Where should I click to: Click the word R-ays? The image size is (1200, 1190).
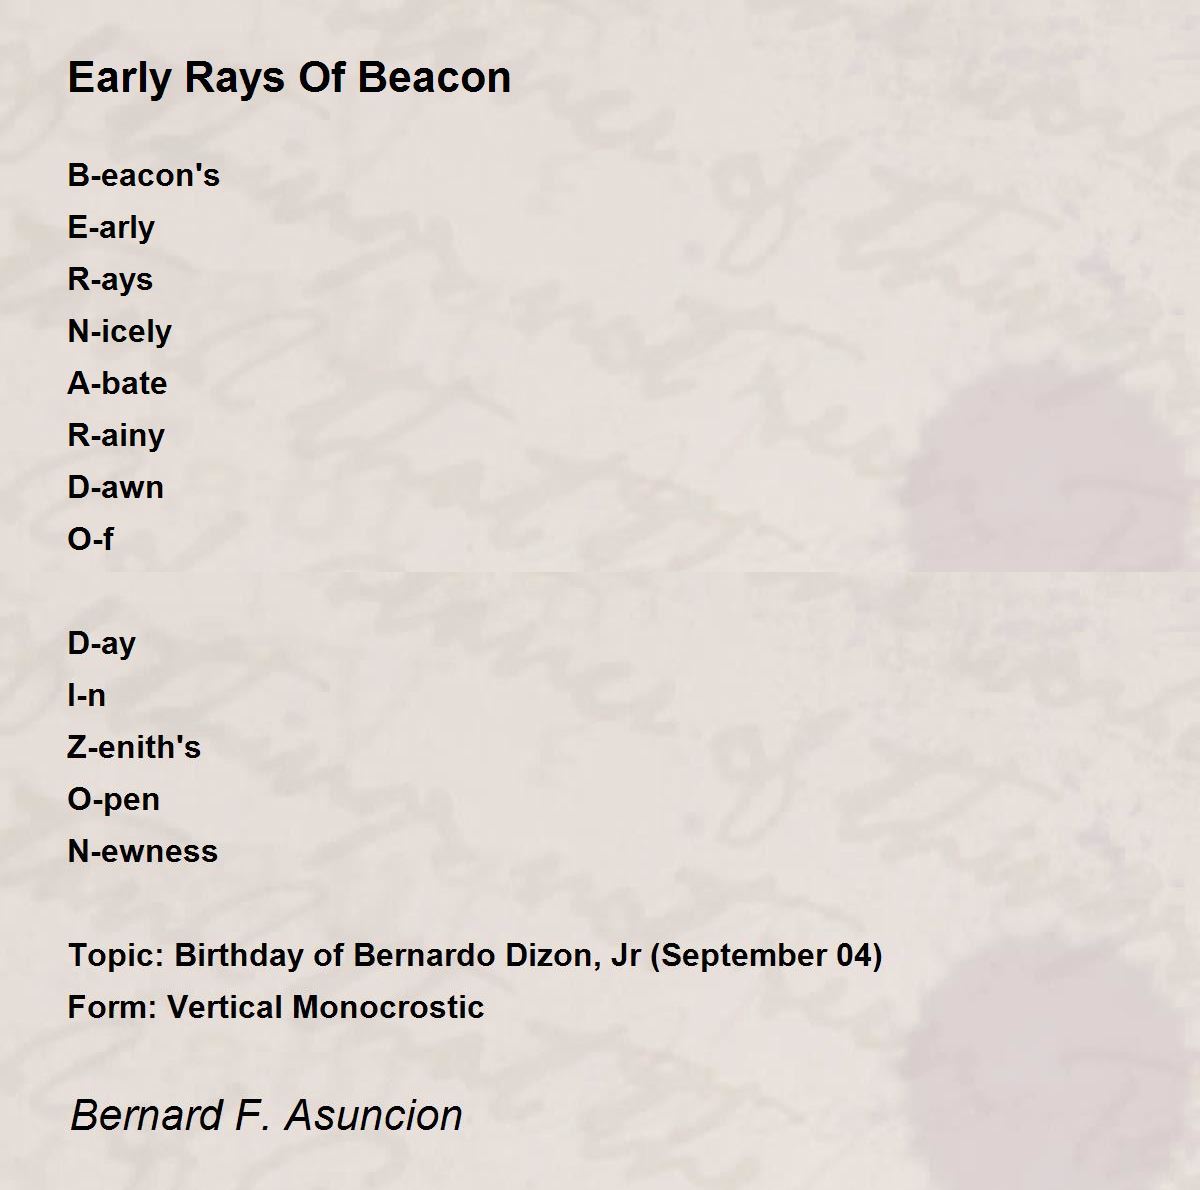tap(110, 280)
